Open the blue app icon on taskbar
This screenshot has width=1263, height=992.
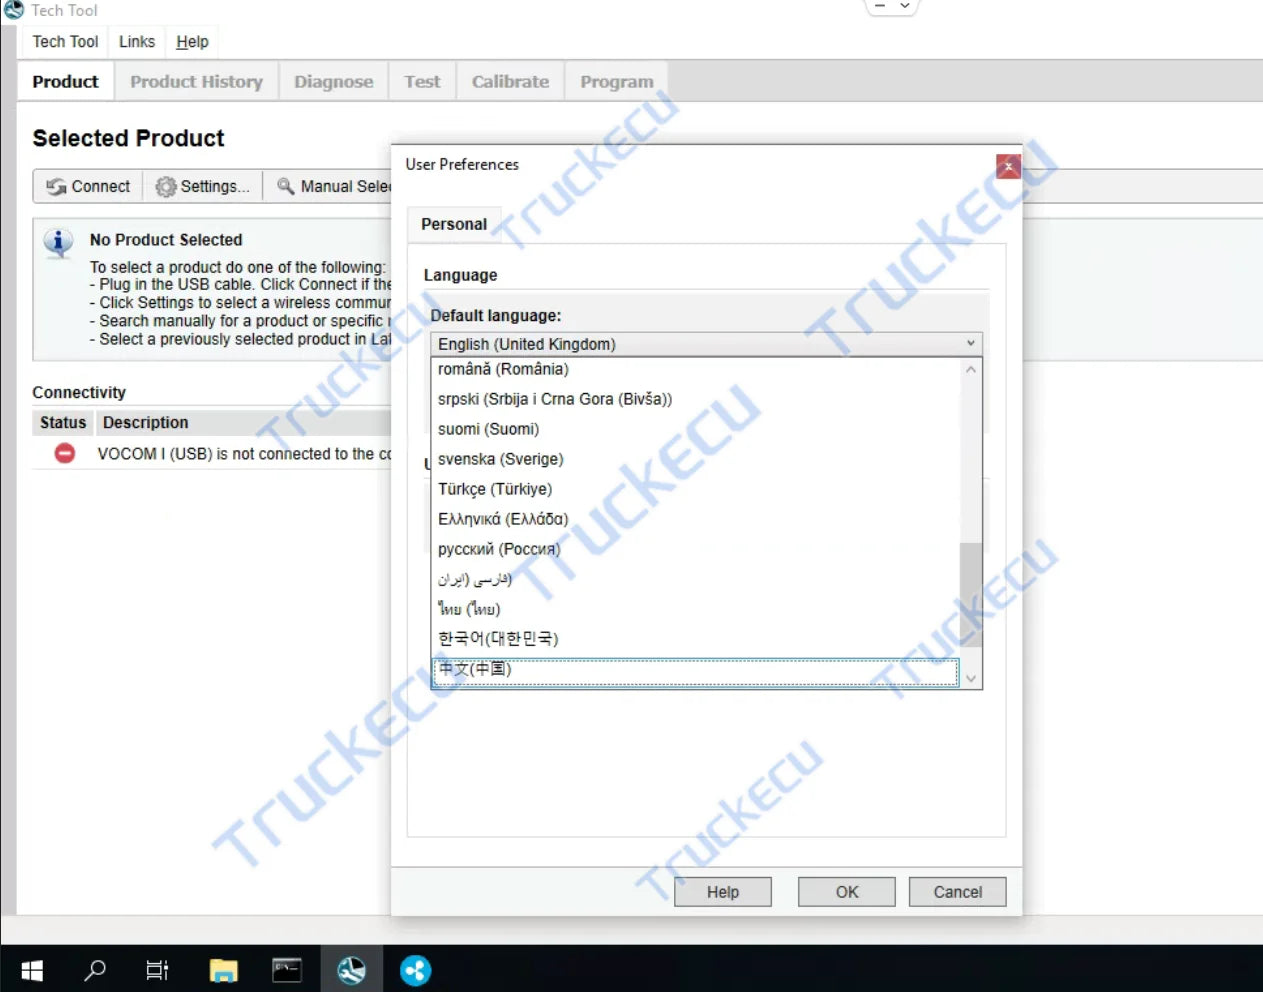point(415,969)
